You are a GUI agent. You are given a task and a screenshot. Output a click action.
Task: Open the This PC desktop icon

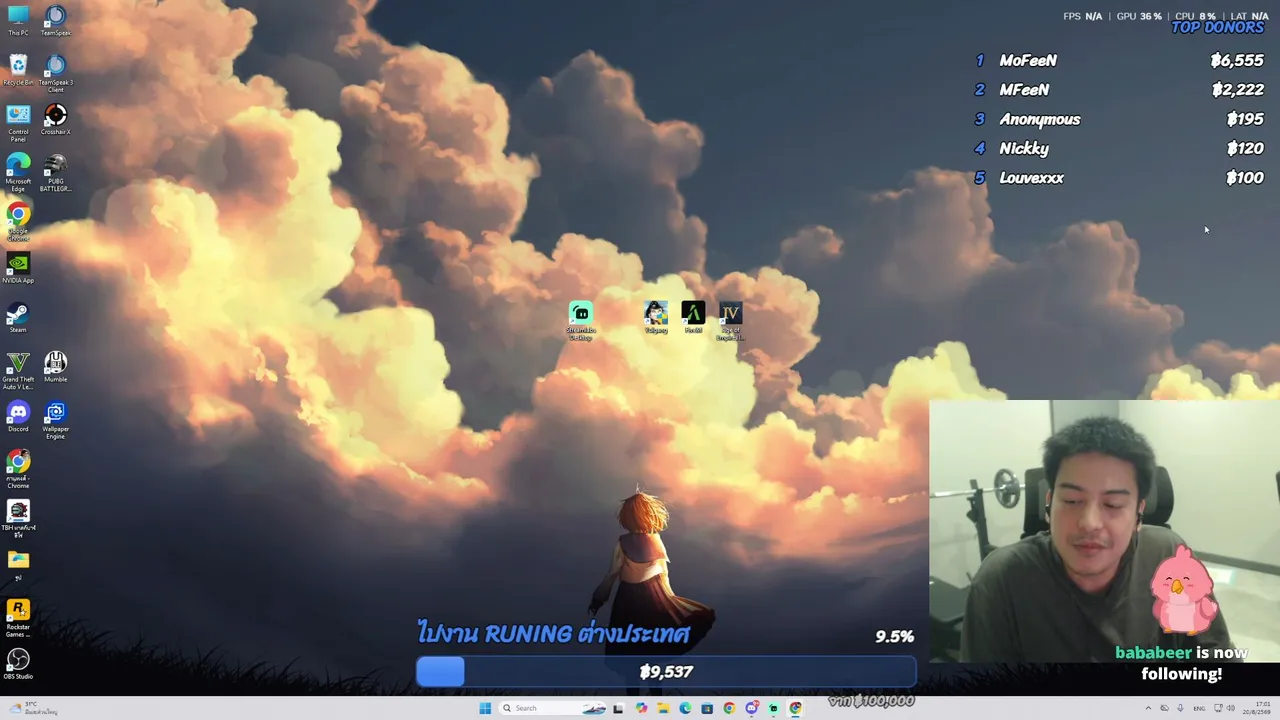pyautogui.click(x=18, y=19)
